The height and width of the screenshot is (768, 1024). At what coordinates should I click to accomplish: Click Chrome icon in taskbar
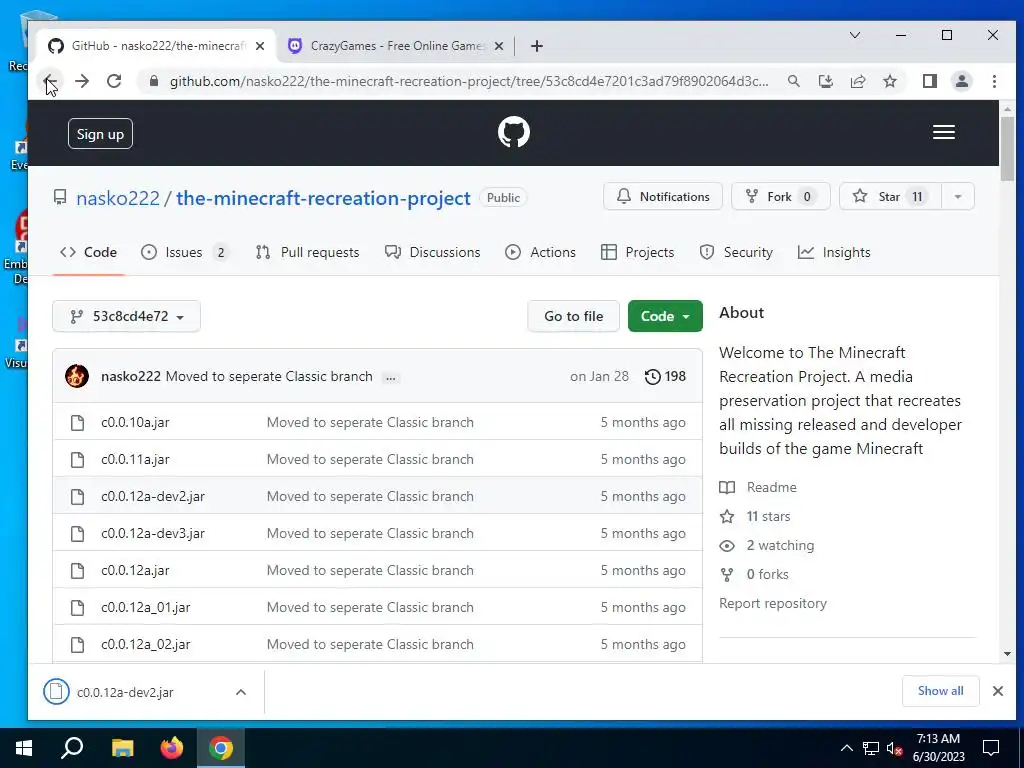click(221, 748)
